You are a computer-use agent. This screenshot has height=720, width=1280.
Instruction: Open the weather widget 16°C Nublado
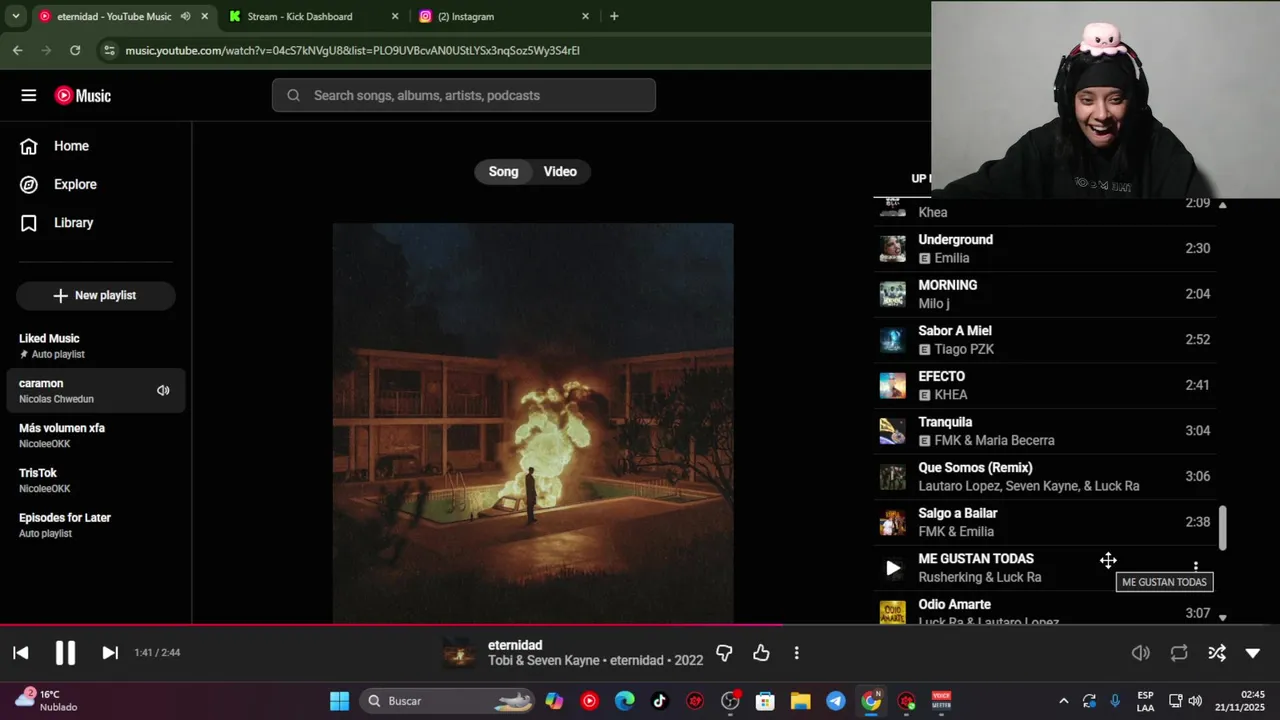tap(46, 700)
